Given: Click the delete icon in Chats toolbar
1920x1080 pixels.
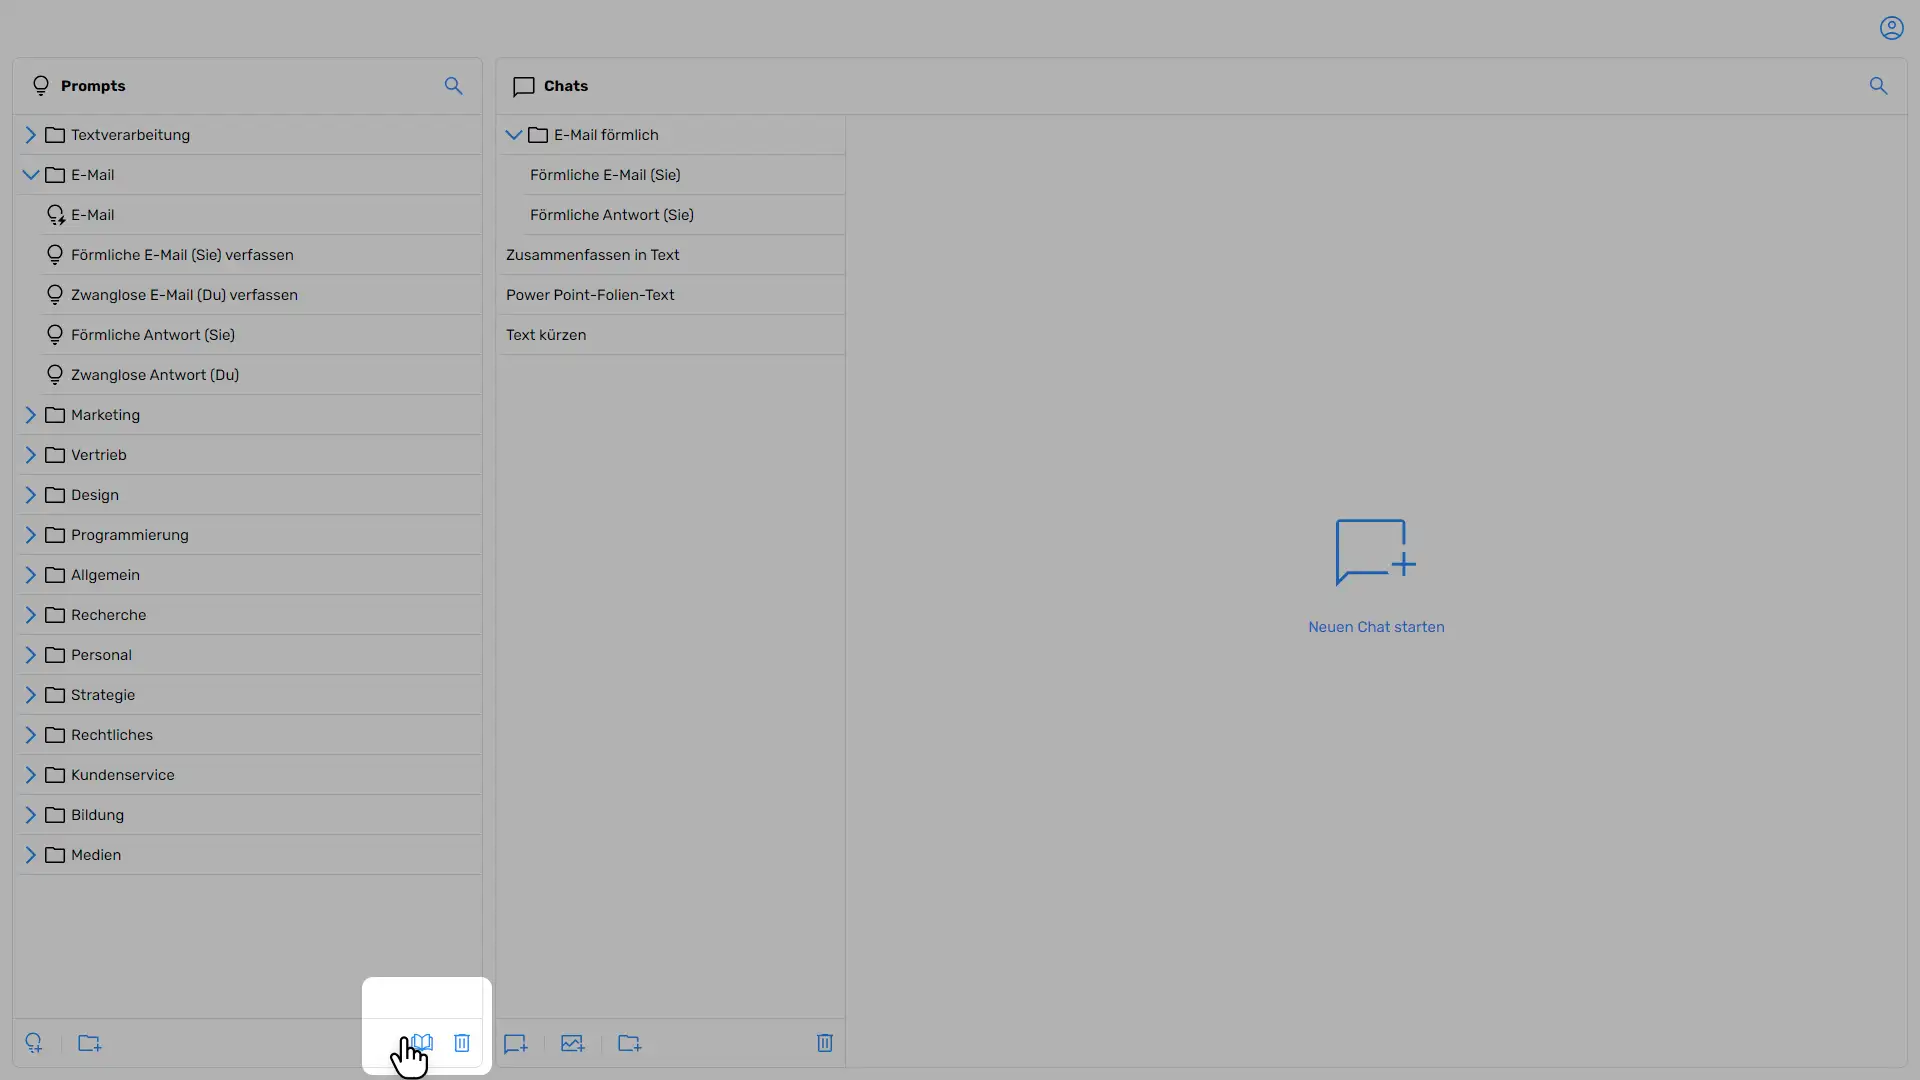Looking at the screenshot, I should pyautogui.click(x=824, y=1043).
